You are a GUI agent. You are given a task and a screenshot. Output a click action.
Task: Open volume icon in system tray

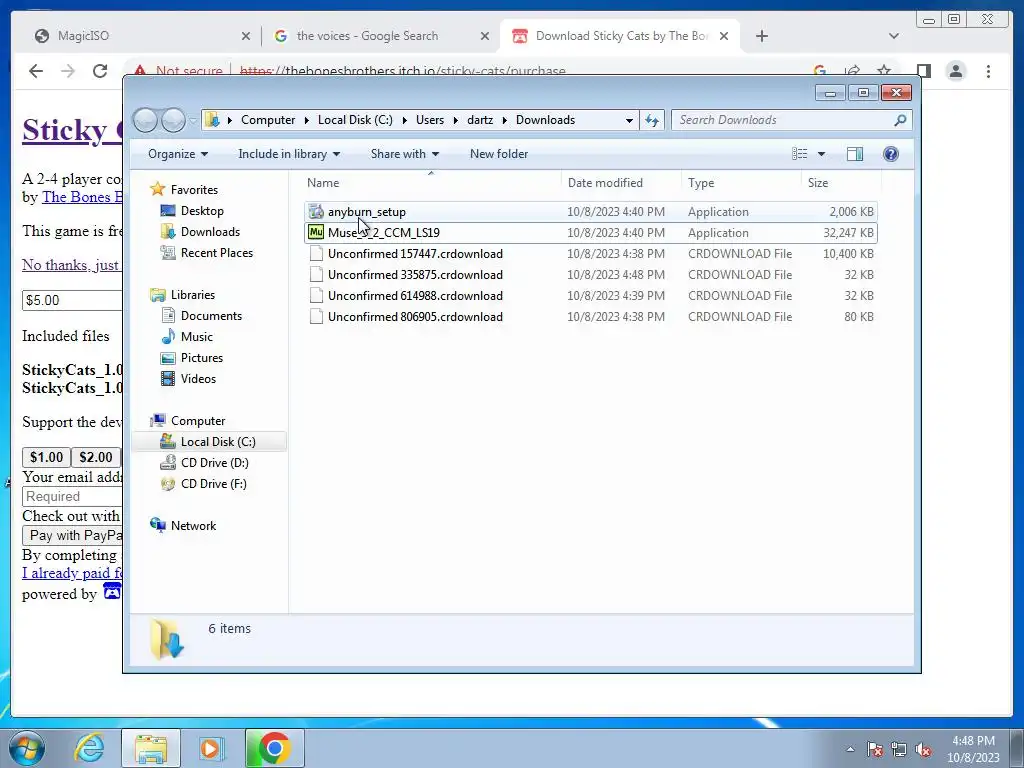click(x=923, y=749)
